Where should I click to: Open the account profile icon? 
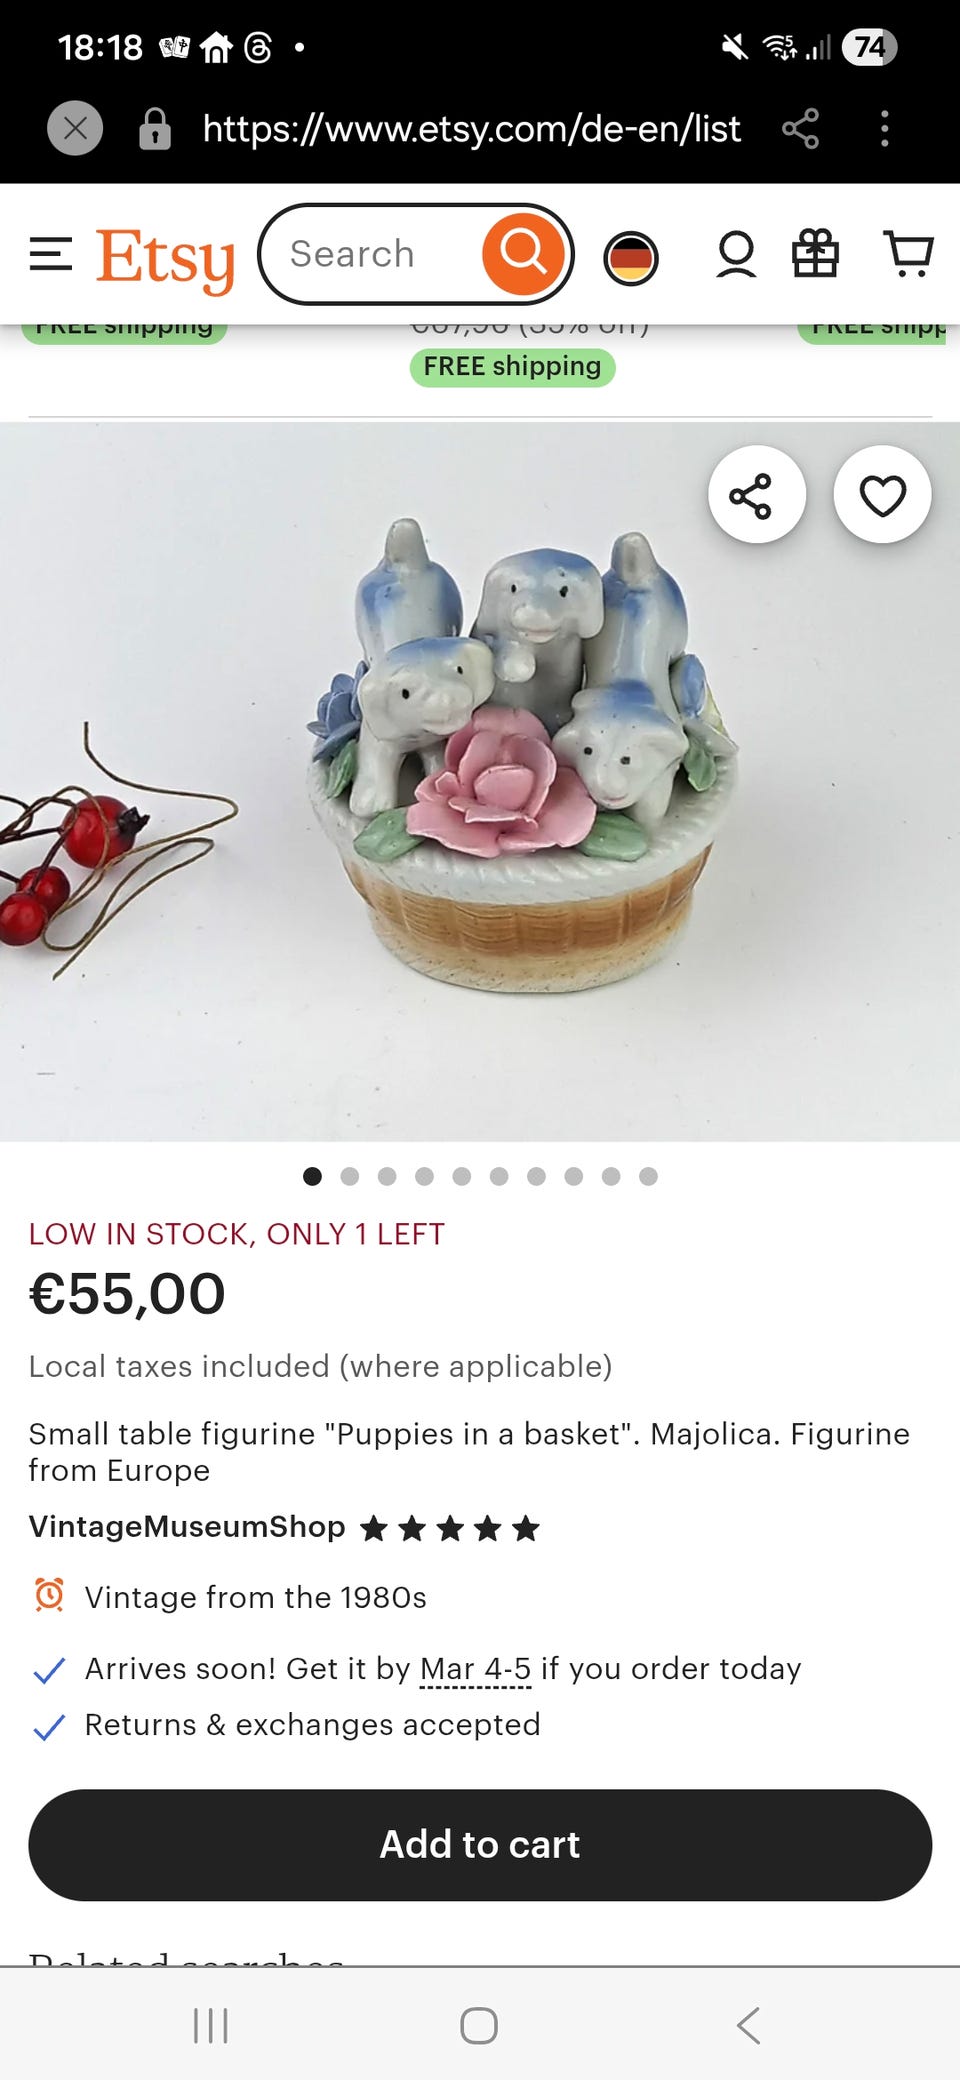tap(736, 254)
